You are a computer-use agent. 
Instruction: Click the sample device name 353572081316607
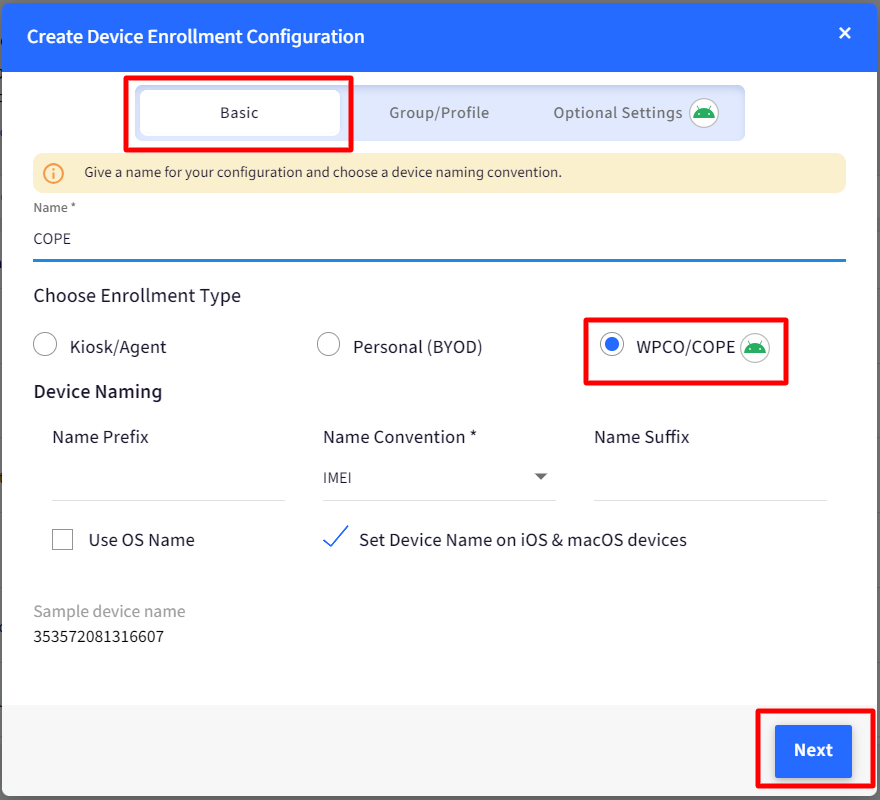(99, 637)
